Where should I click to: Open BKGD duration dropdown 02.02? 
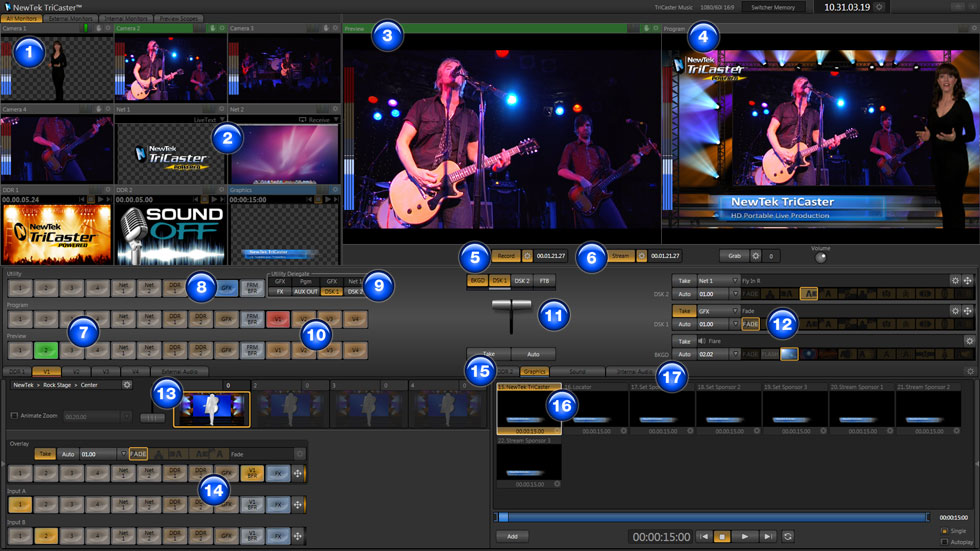[735, 354]
